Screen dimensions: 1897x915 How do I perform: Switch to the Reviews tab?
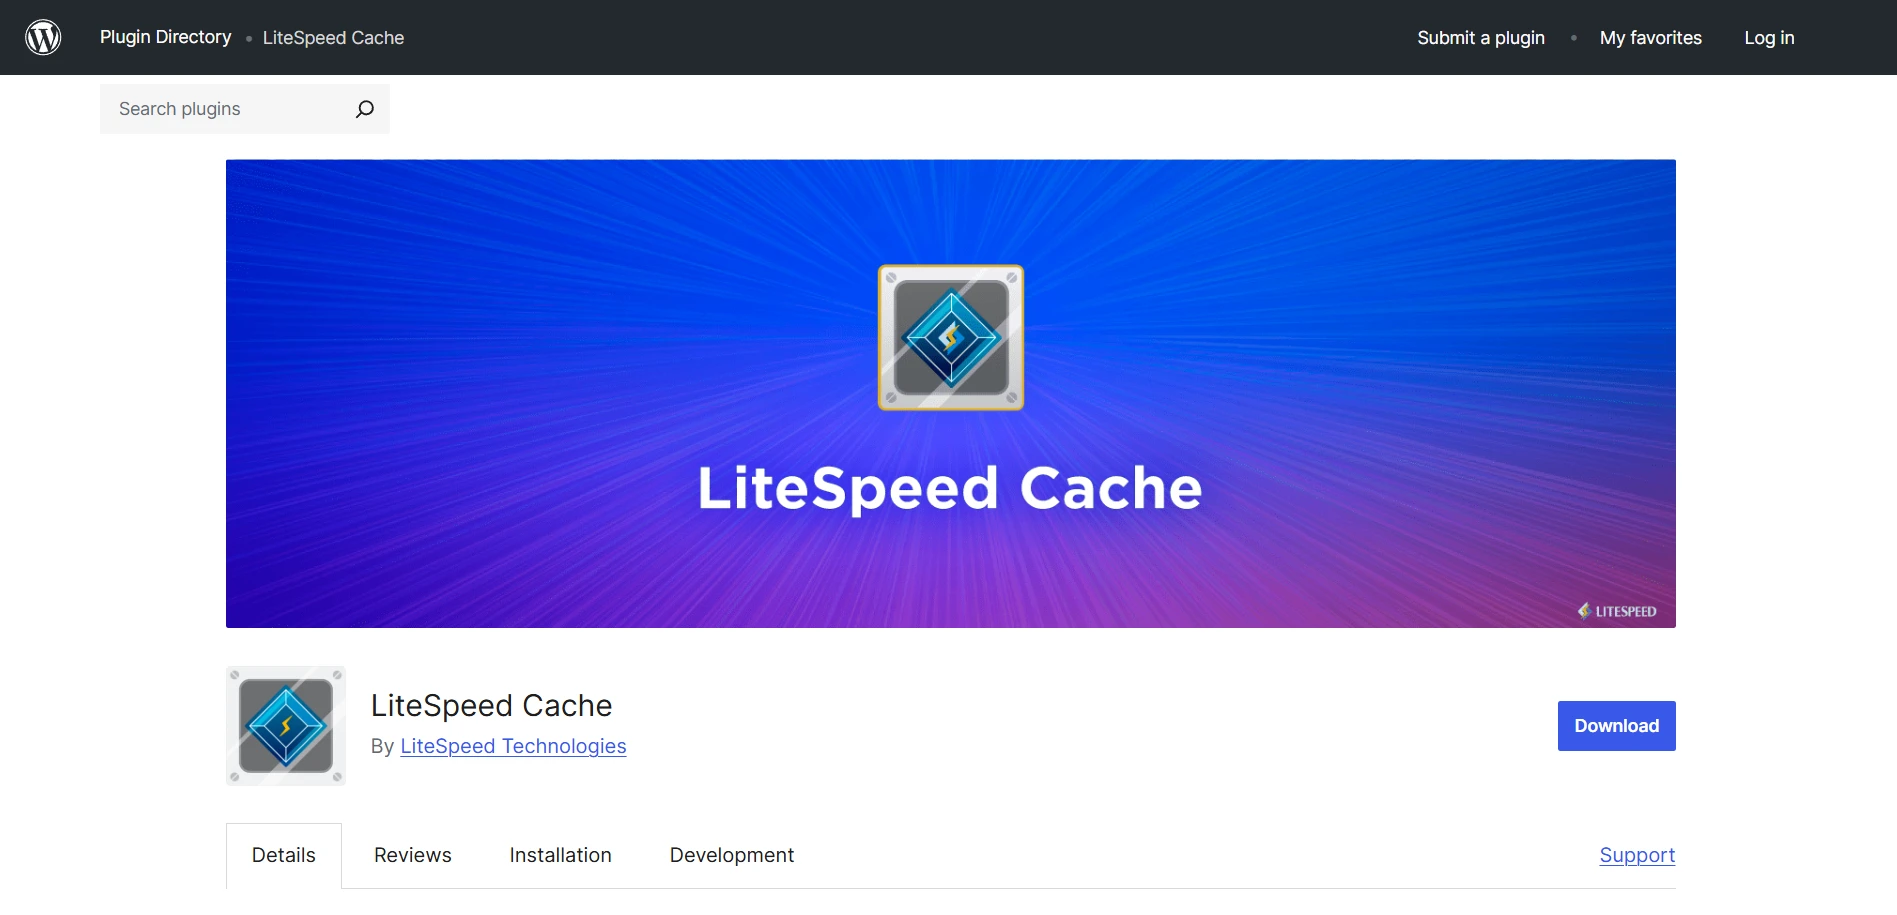413,855
